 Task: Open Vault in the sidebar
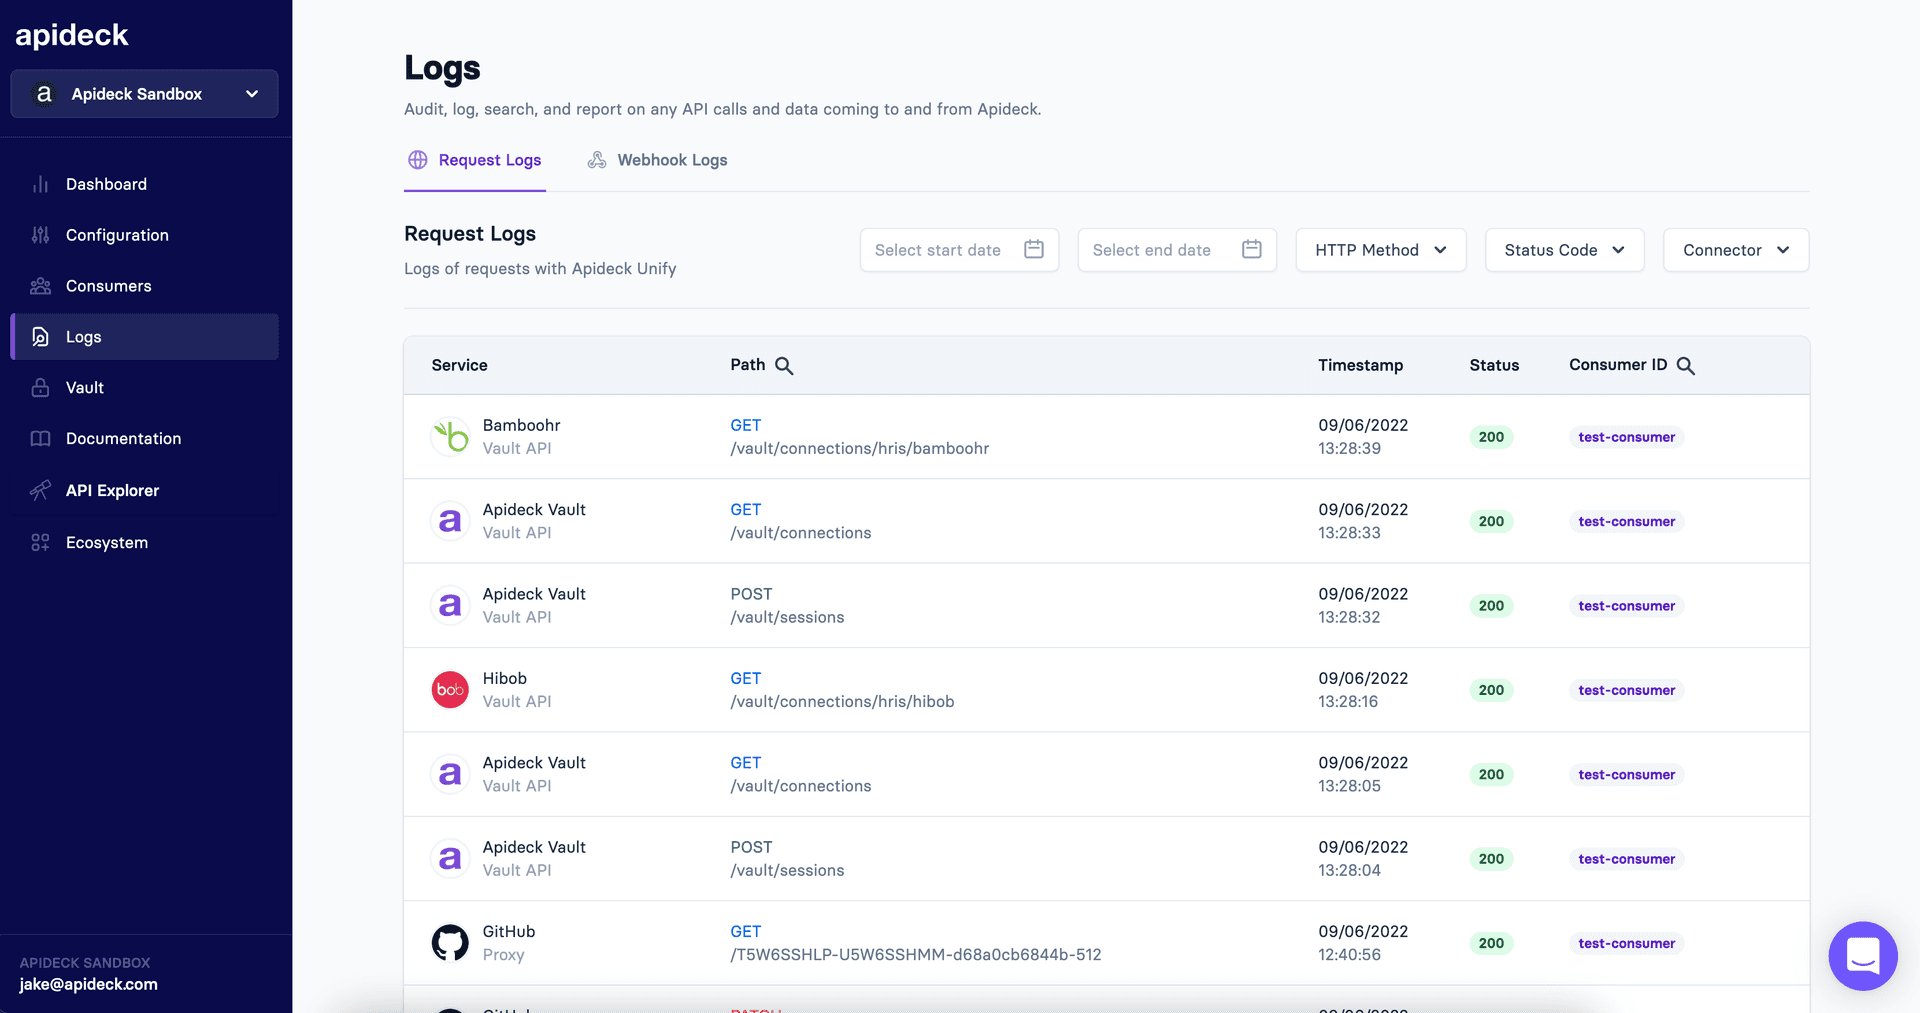tap(144, 387)
